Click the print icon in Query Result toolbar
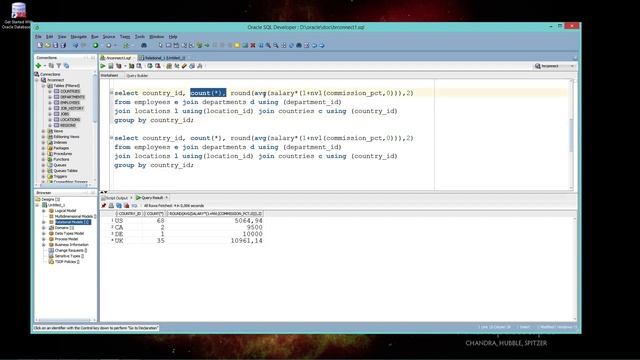The height and width of the screenshot is (360, 640). point(111,206)
